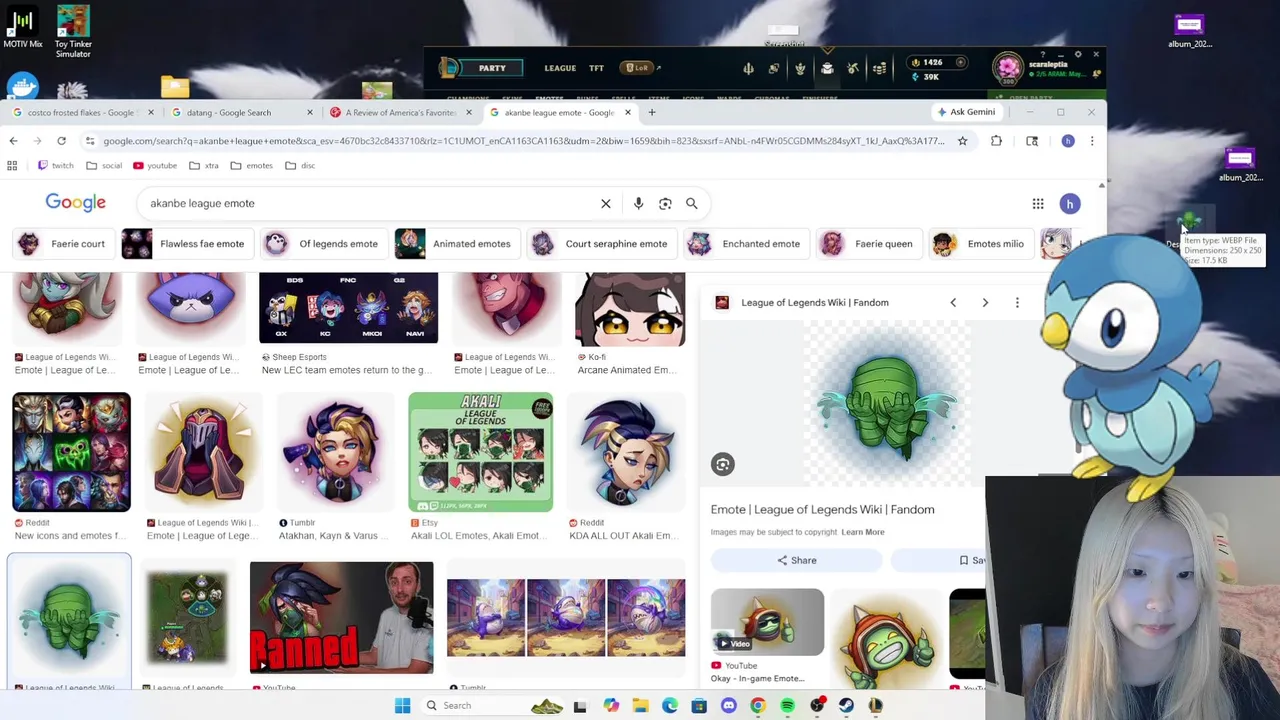Open Steam from taskbar

point(846,706)
